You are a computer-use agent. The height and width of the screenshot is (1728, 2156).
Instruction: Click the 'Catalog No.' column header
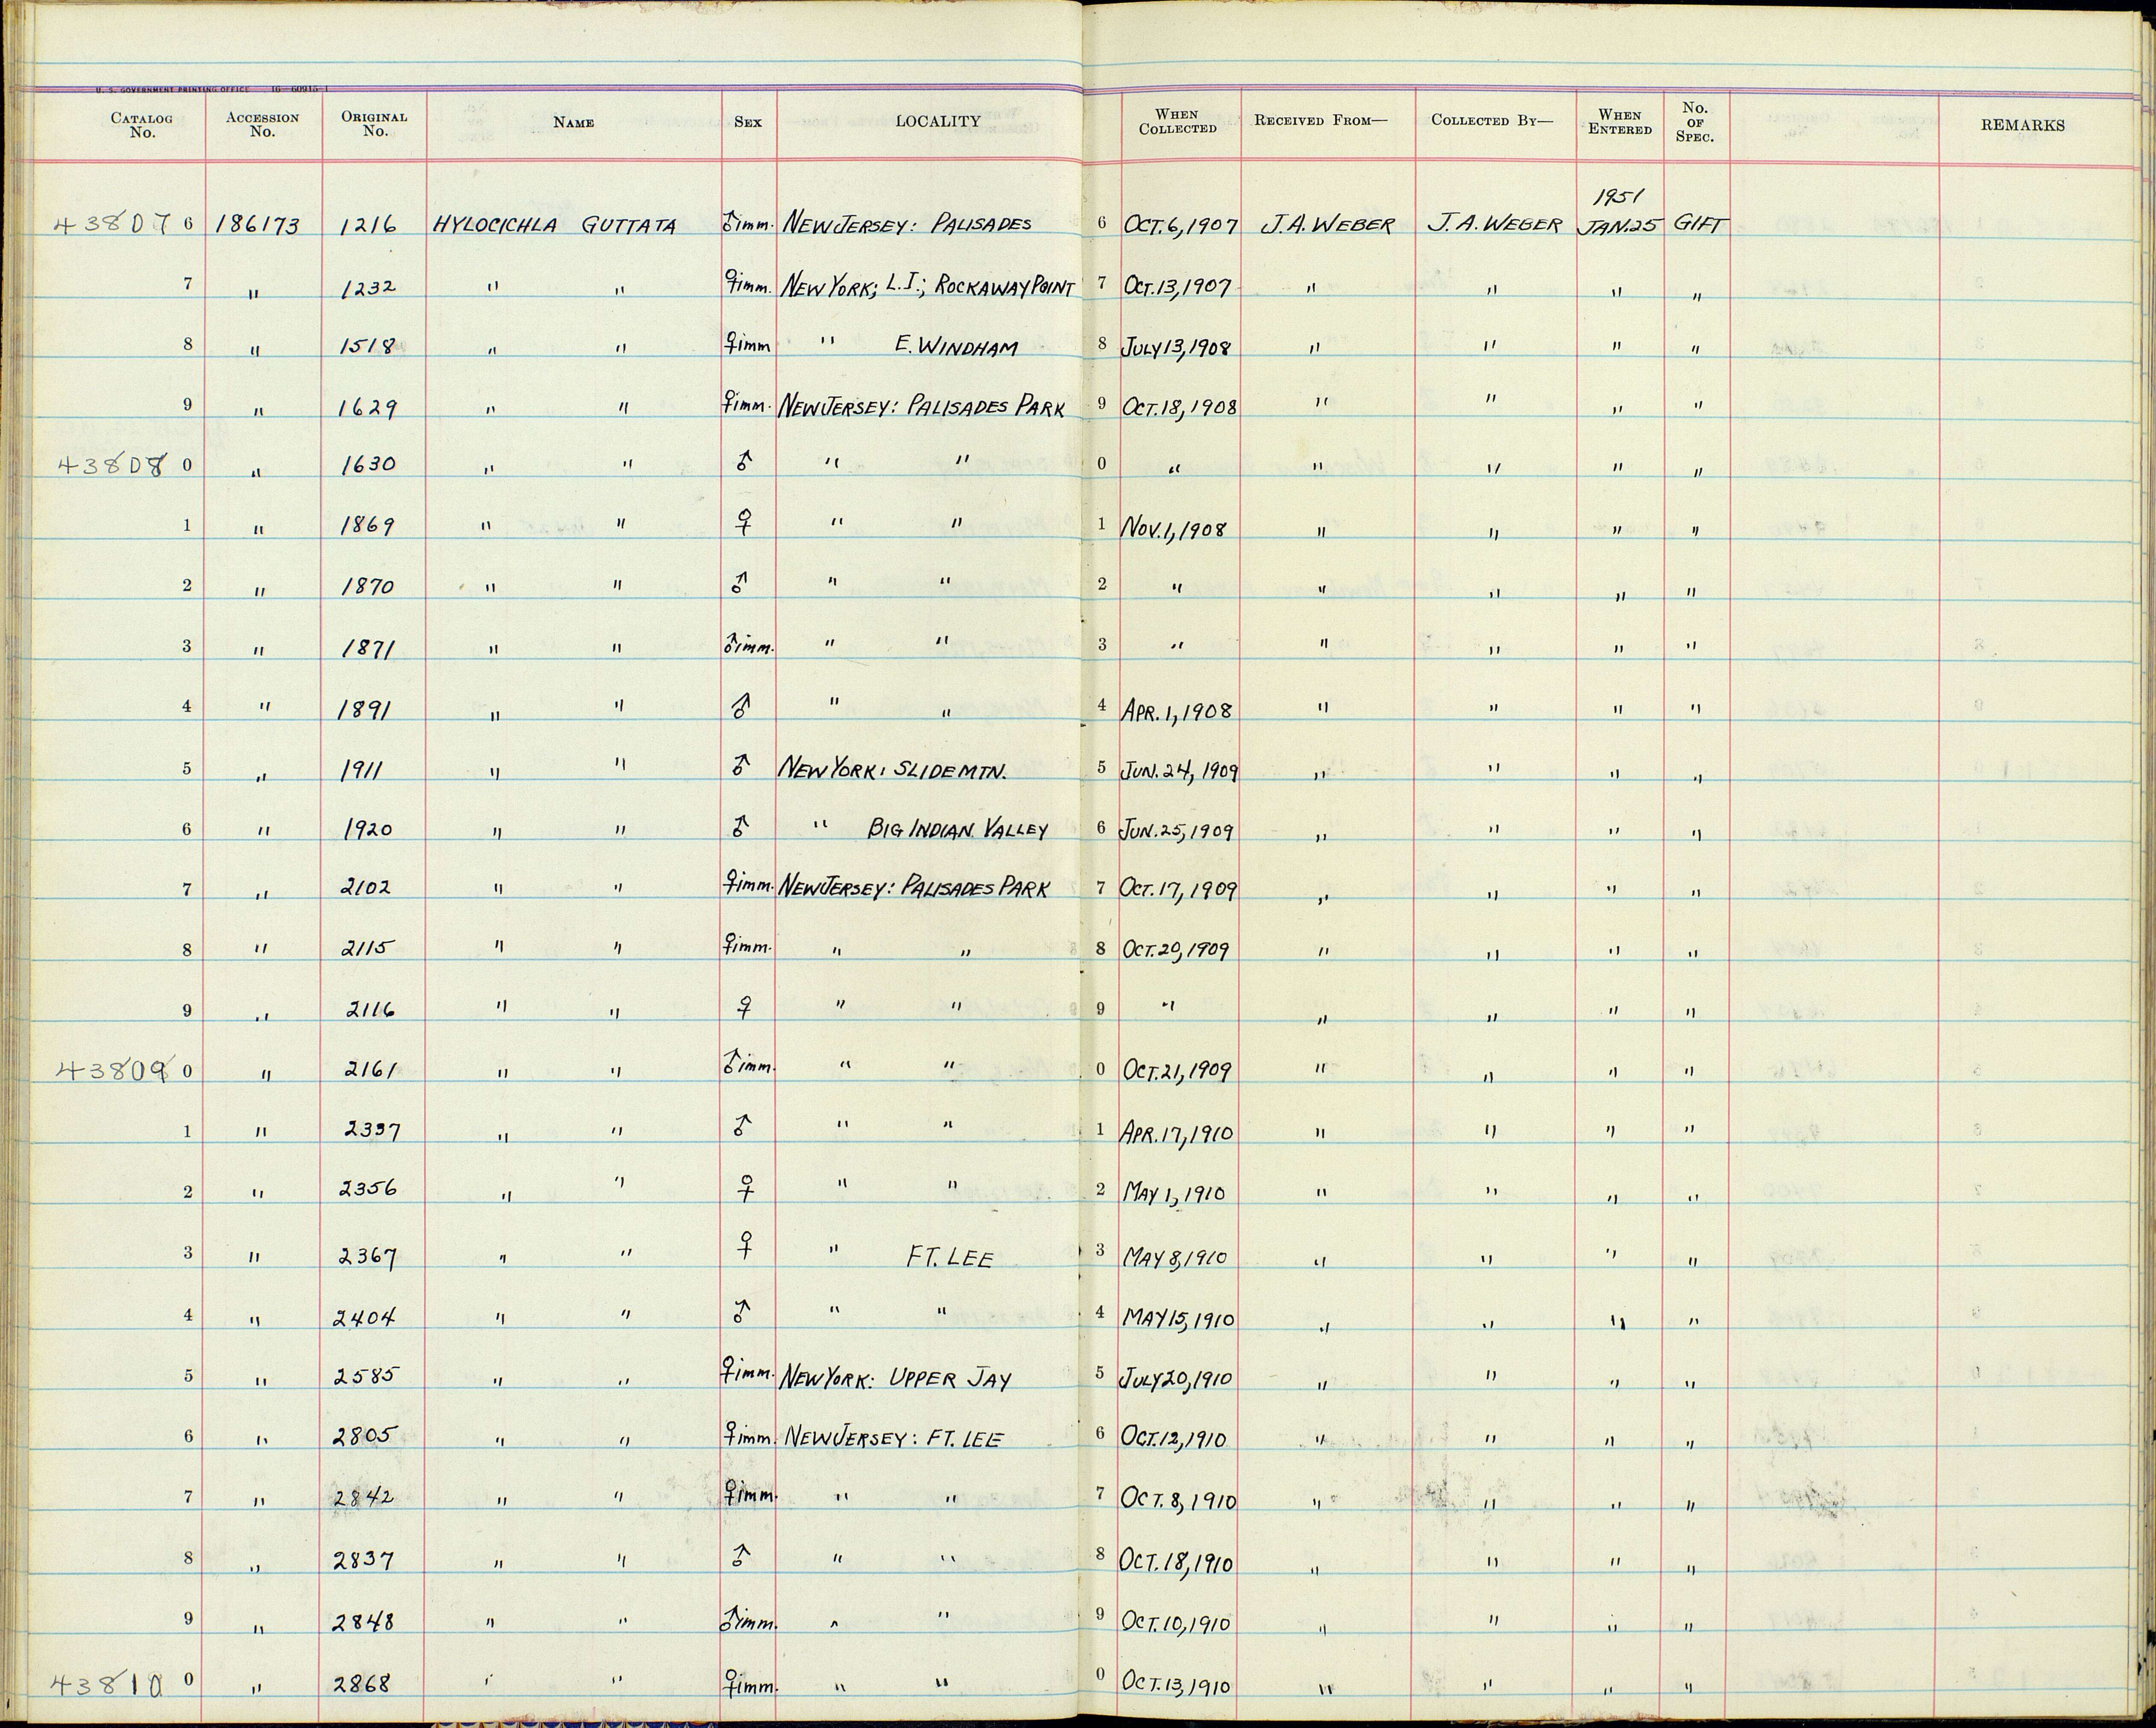point(141,125)
